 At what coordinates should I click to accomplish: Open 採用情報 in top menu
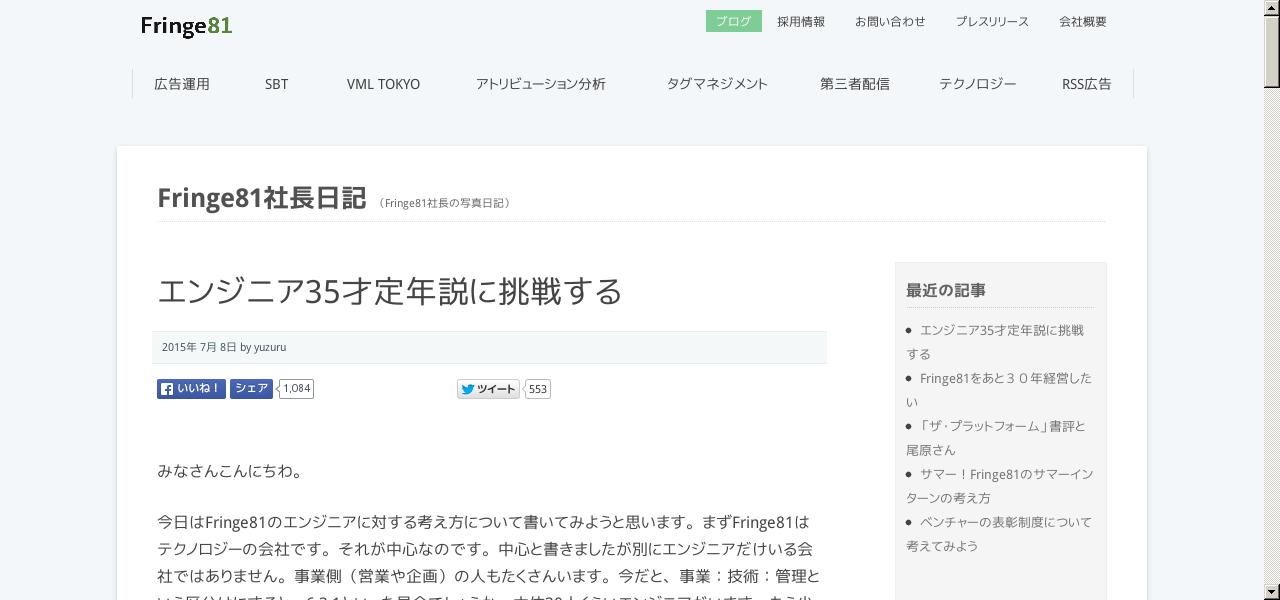801,21
